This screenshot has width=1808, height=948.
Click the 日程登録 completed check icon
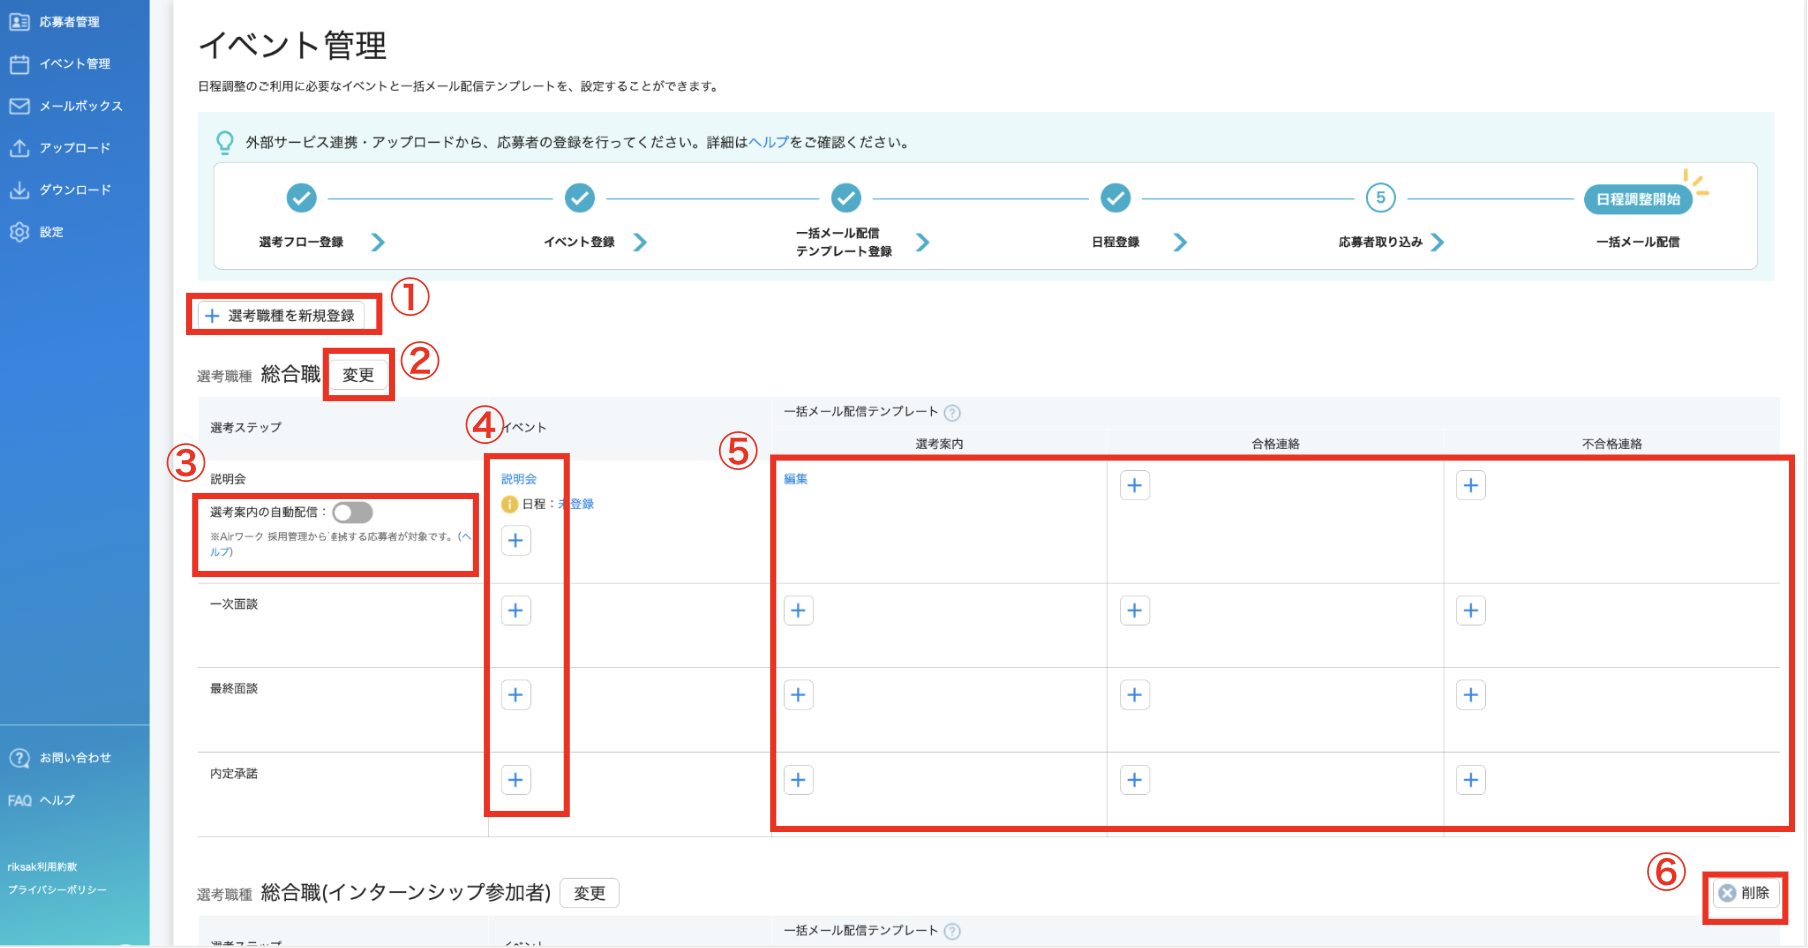[x=1115, y=198]
